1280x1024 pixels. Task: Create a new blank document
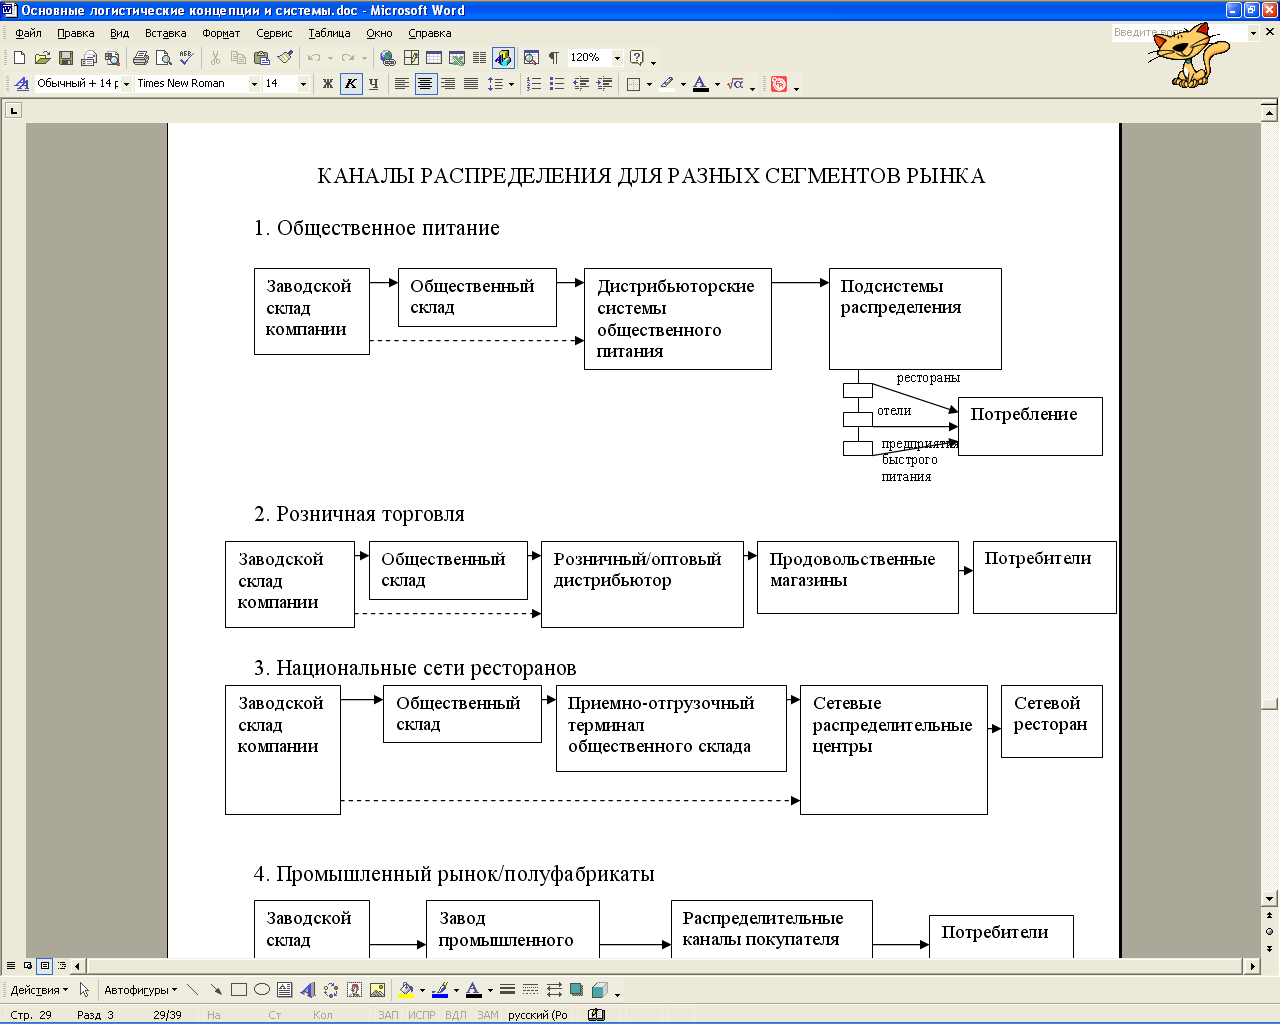(x=19, y=58)
